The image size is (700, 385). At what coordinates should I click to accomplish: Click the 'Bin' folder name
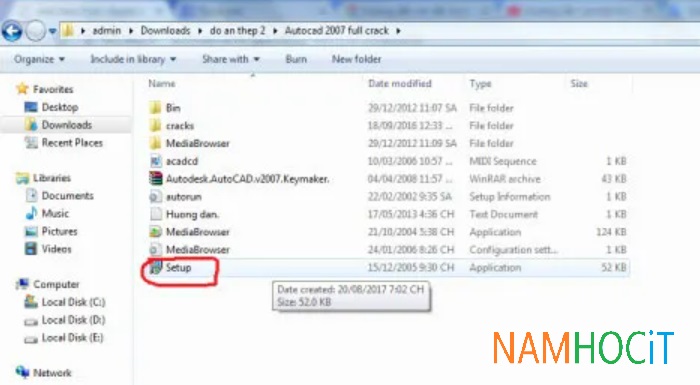(173, 108)
